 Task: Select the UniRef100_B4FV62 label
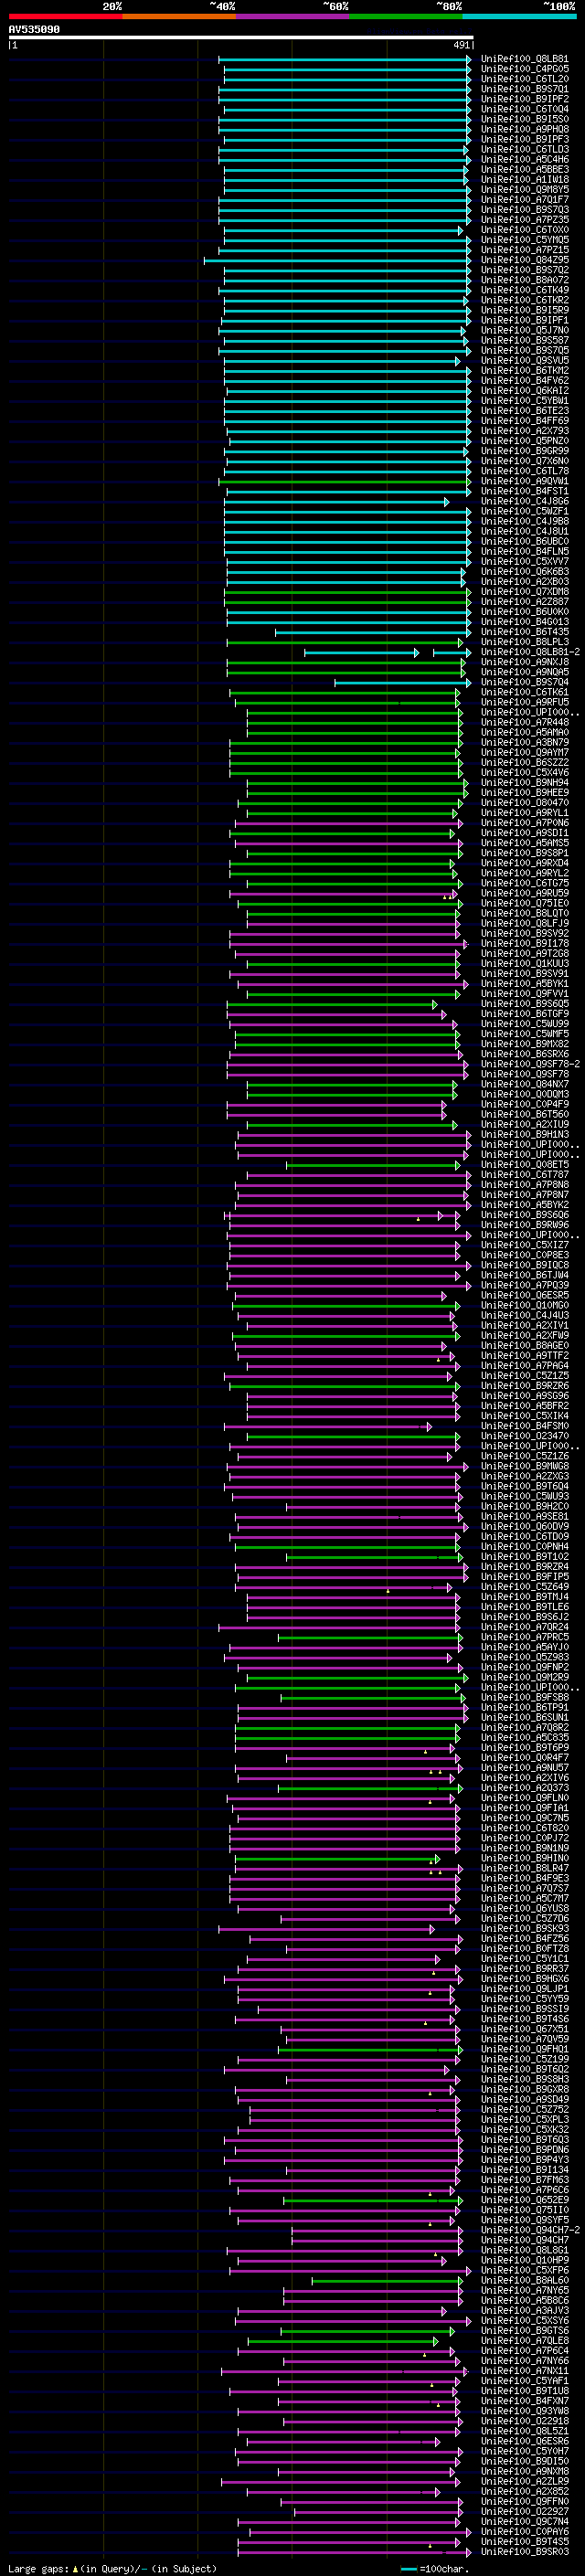(525, 380)
